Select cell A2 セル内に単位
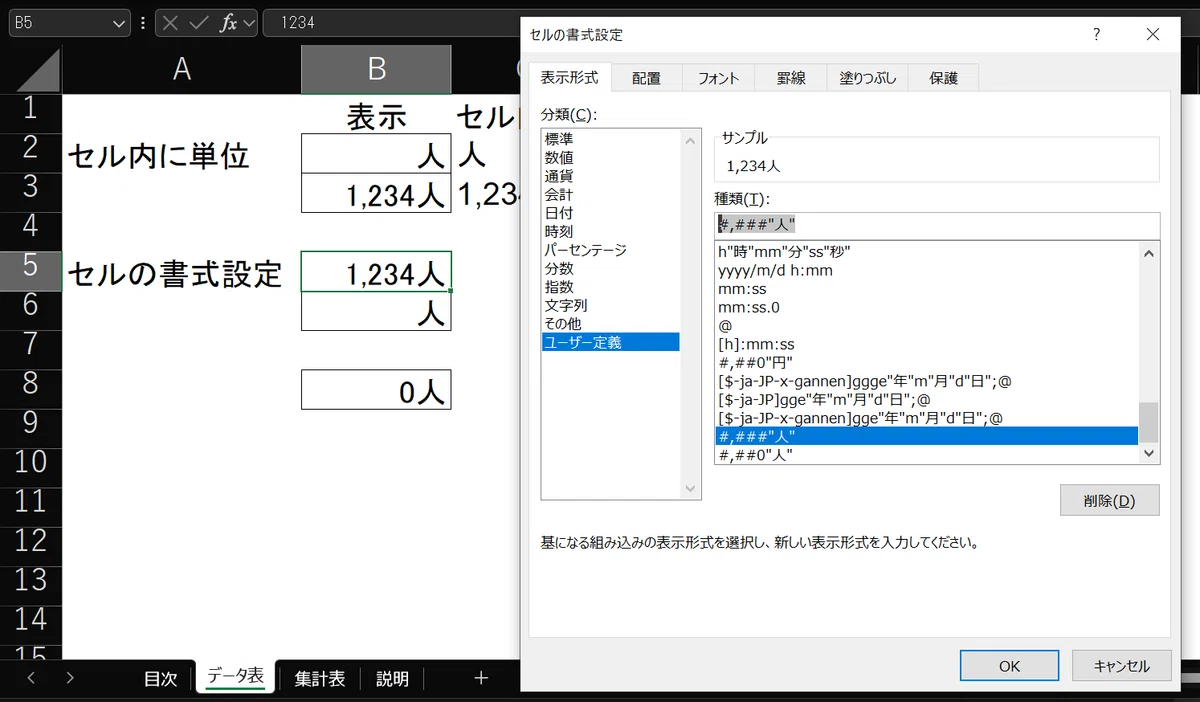 [x=181, y=153]
